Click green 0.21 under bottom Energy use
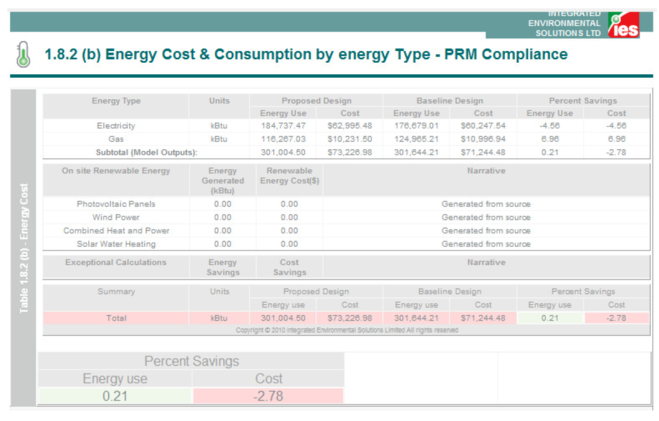Image resolution: width=659 pixels, height=421 pixels. coord(115,396)
